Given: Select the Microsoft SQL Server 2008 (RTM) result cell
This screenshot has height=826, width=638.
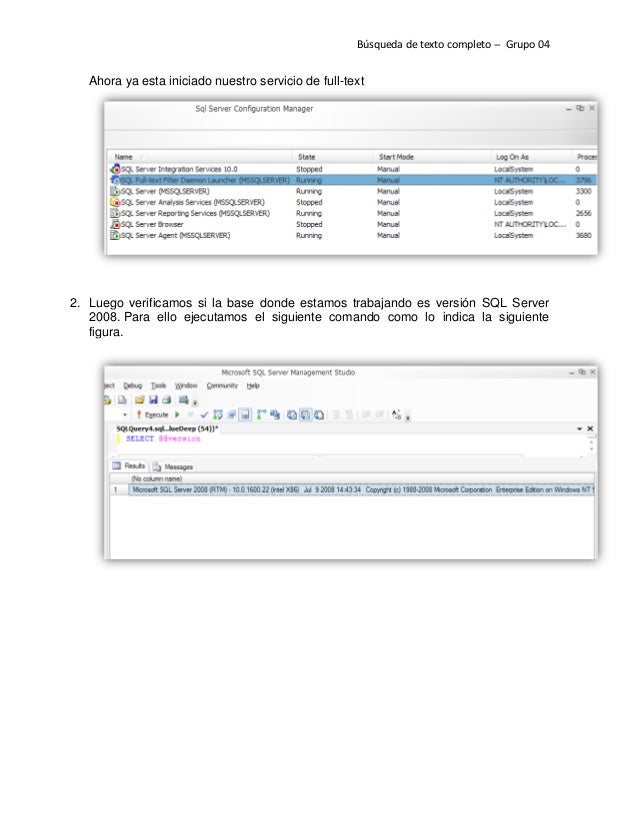Looking at the screenshot, I should pyautogui.click(x=362, y=490).
